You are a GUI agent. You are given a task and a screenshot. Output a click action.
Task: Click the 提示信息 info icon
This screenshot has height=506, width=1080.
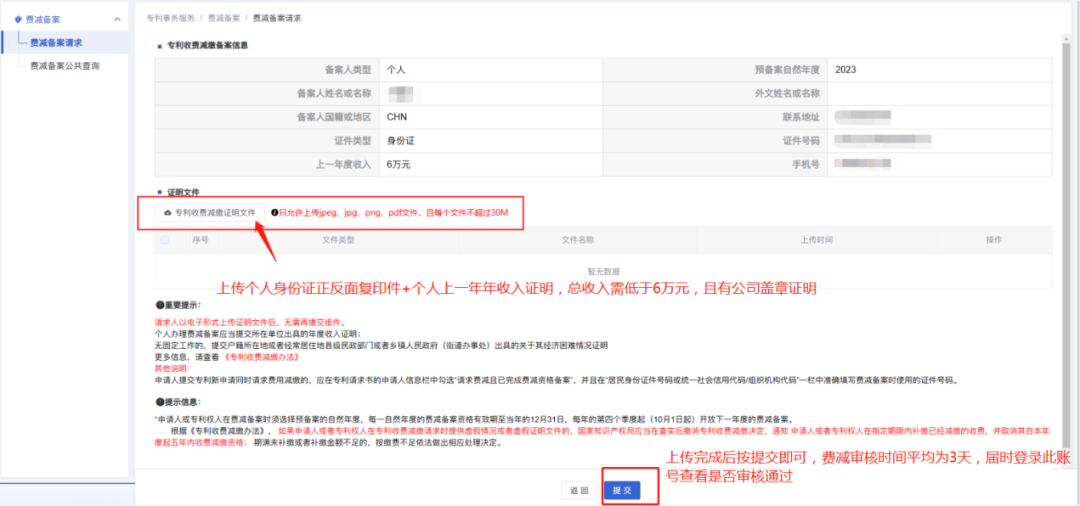coord(159,402)
